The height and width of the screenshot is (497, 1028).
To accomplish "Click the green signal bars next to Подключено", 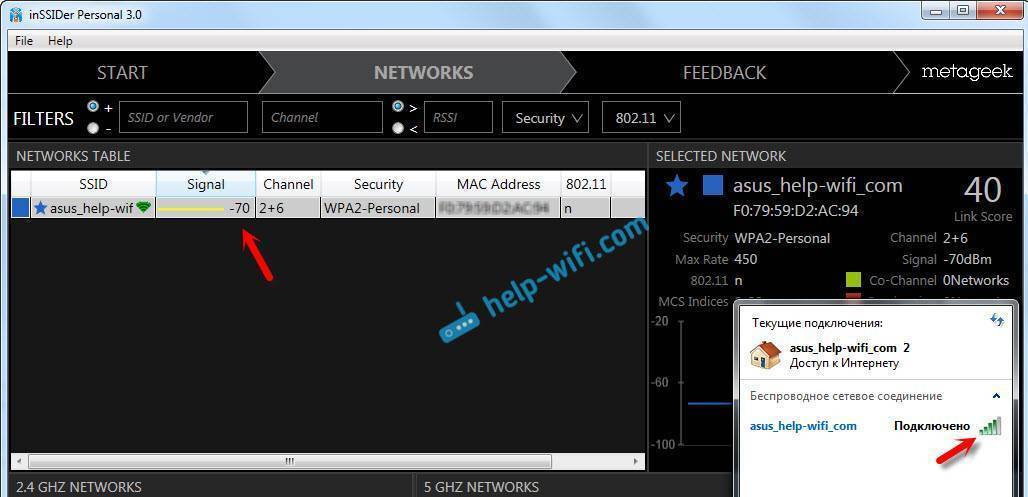I will 990,426.
